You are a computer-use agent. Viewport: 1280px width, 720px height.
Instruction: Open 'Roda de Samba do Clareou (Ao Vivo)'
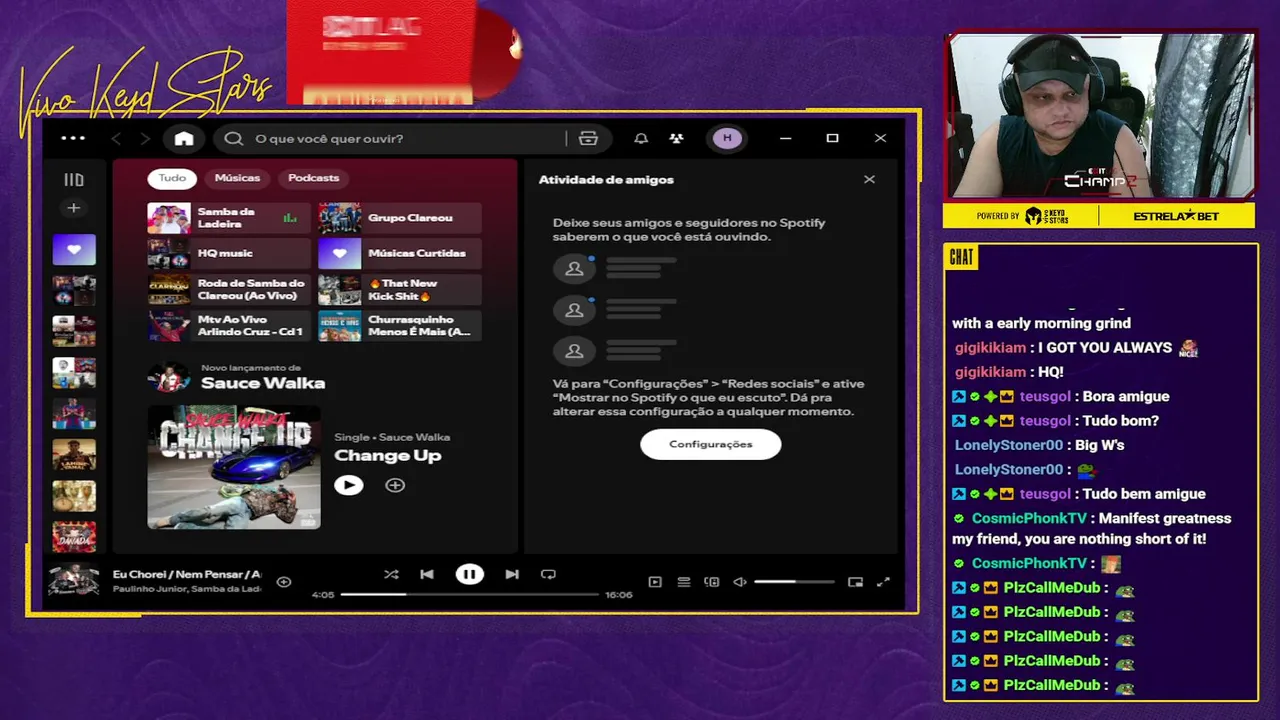click(229, 290)
